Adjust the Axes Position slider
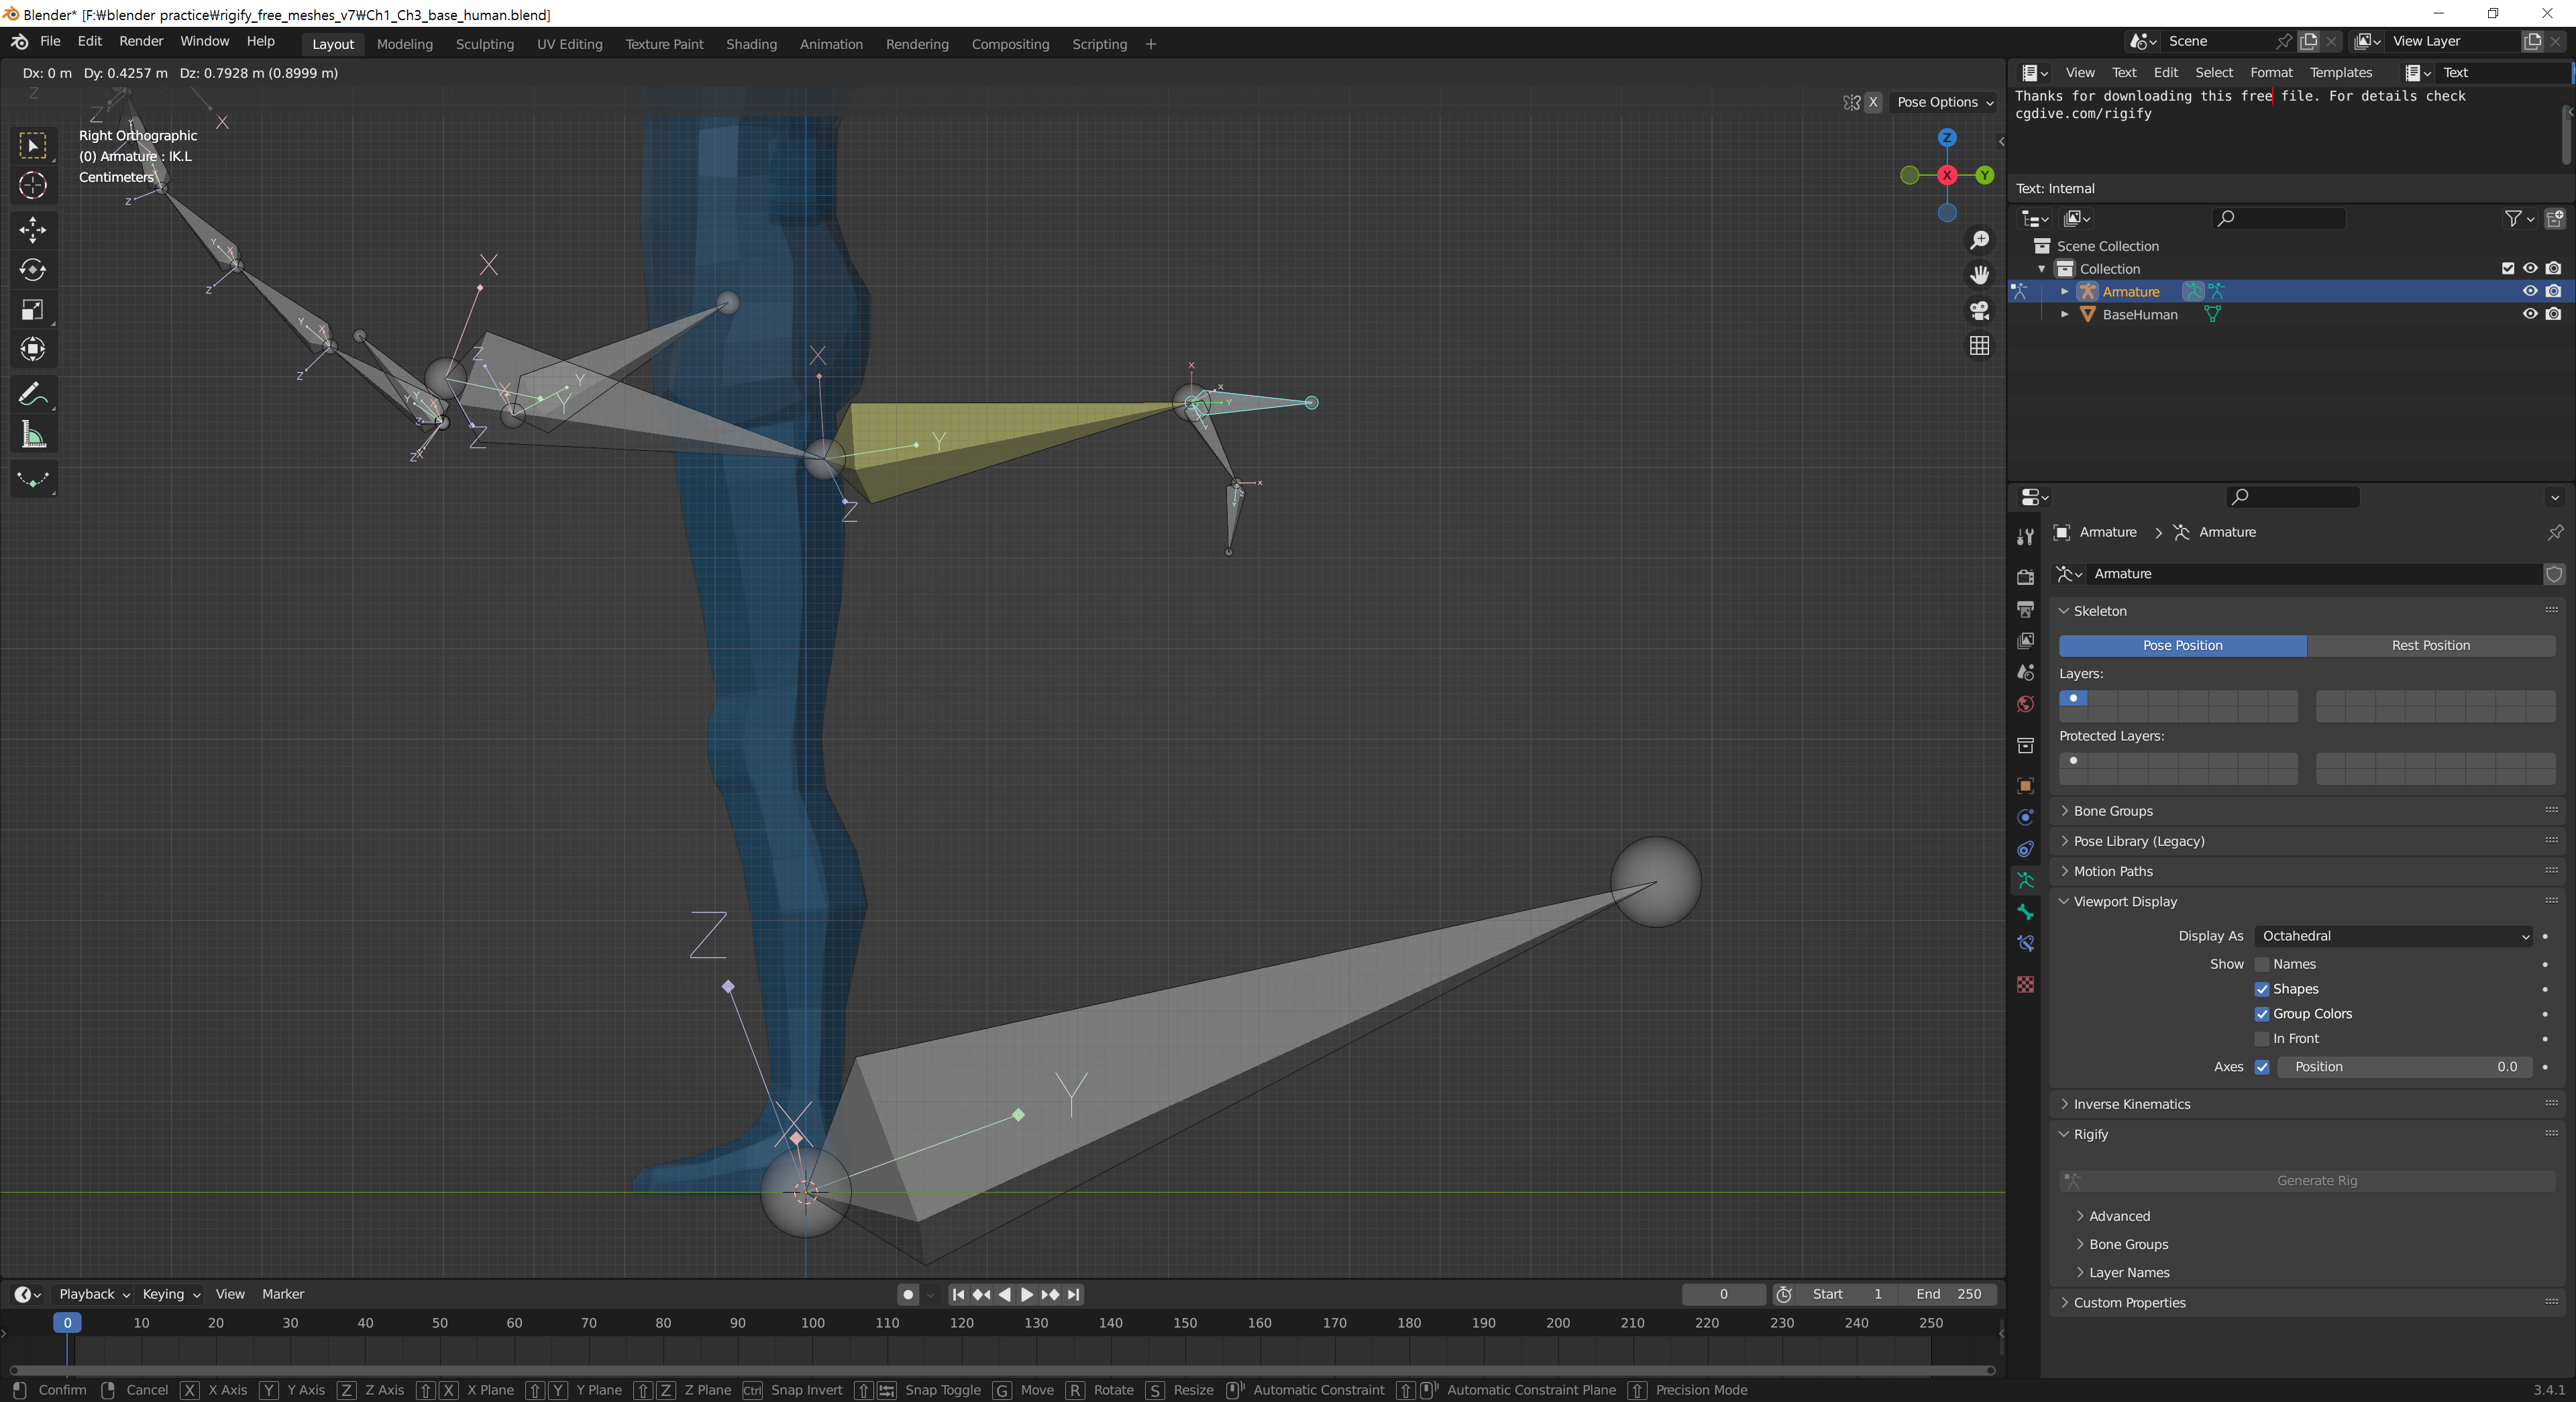 [2404, 1067]
